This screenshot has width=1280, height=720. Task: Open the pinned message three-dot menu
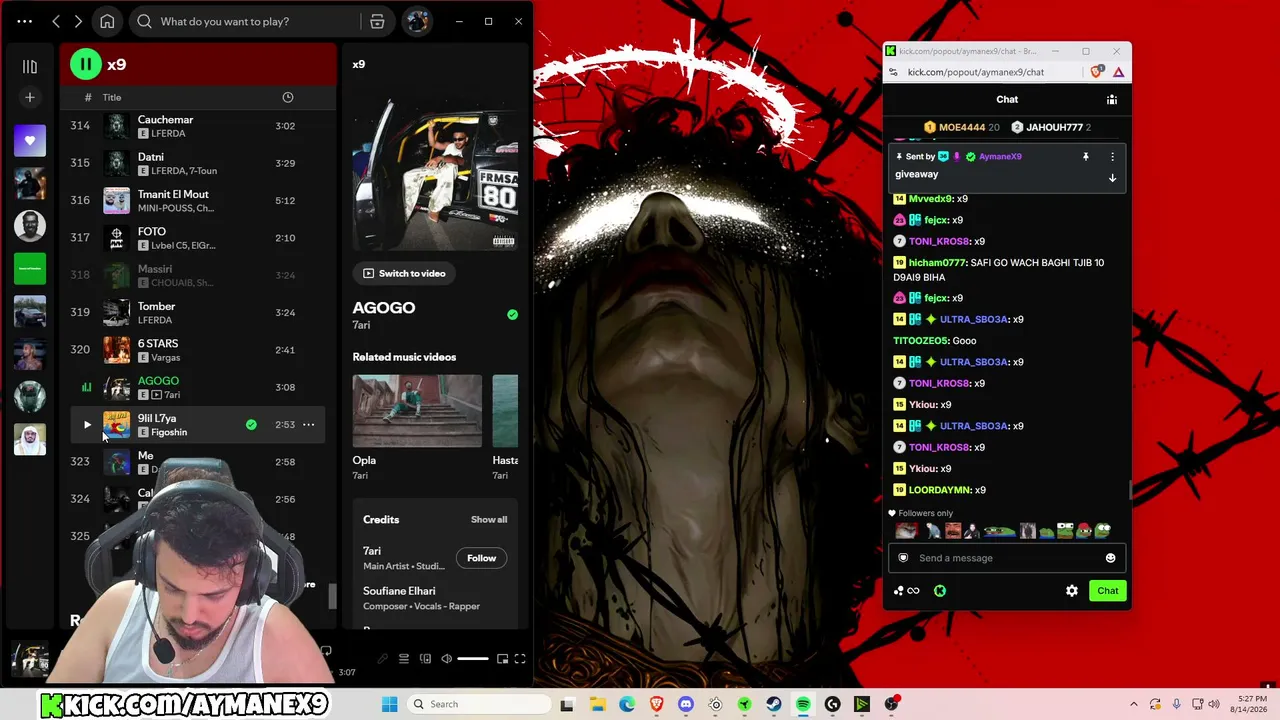click(1112, 157)
